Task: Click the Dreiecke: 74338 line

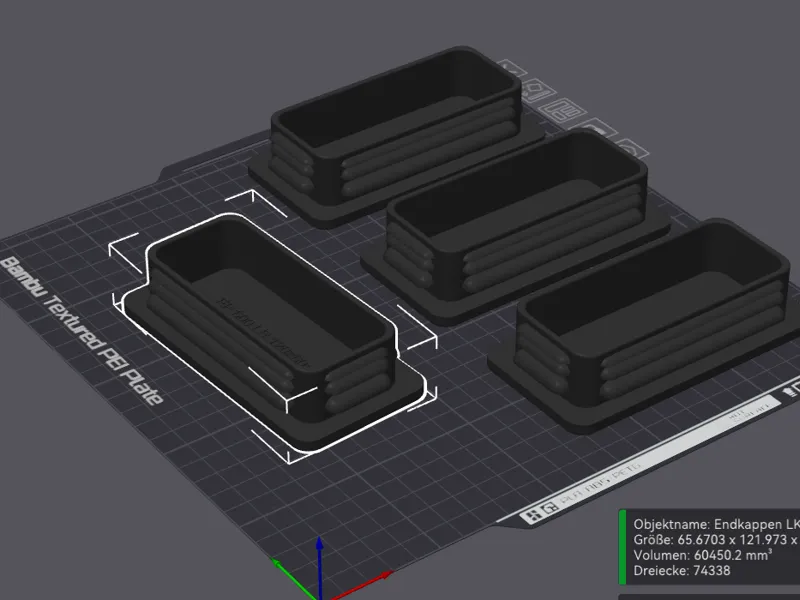Action: point(682,570)
